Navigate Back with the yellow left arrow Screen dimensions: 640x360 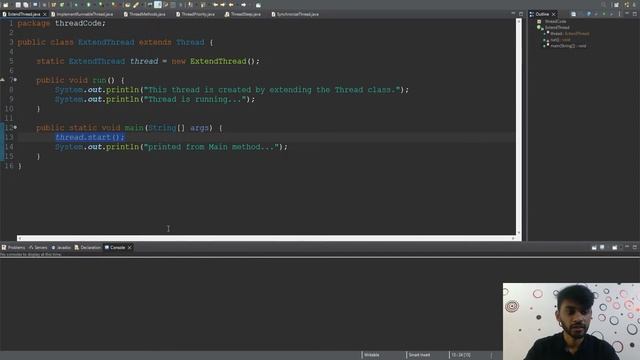231,5
